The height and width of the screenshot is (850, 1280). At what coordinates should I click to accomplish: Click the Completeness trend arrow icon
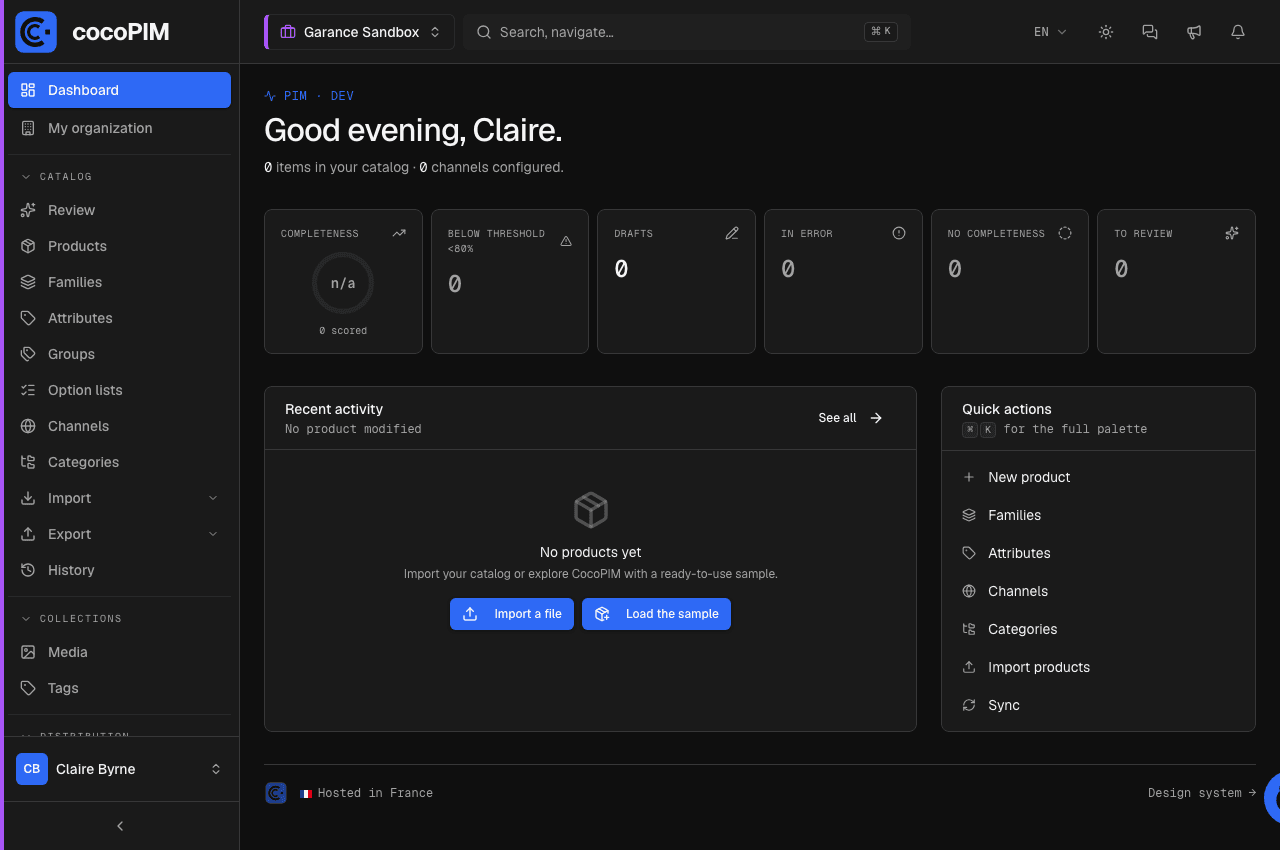pos(399,233)
